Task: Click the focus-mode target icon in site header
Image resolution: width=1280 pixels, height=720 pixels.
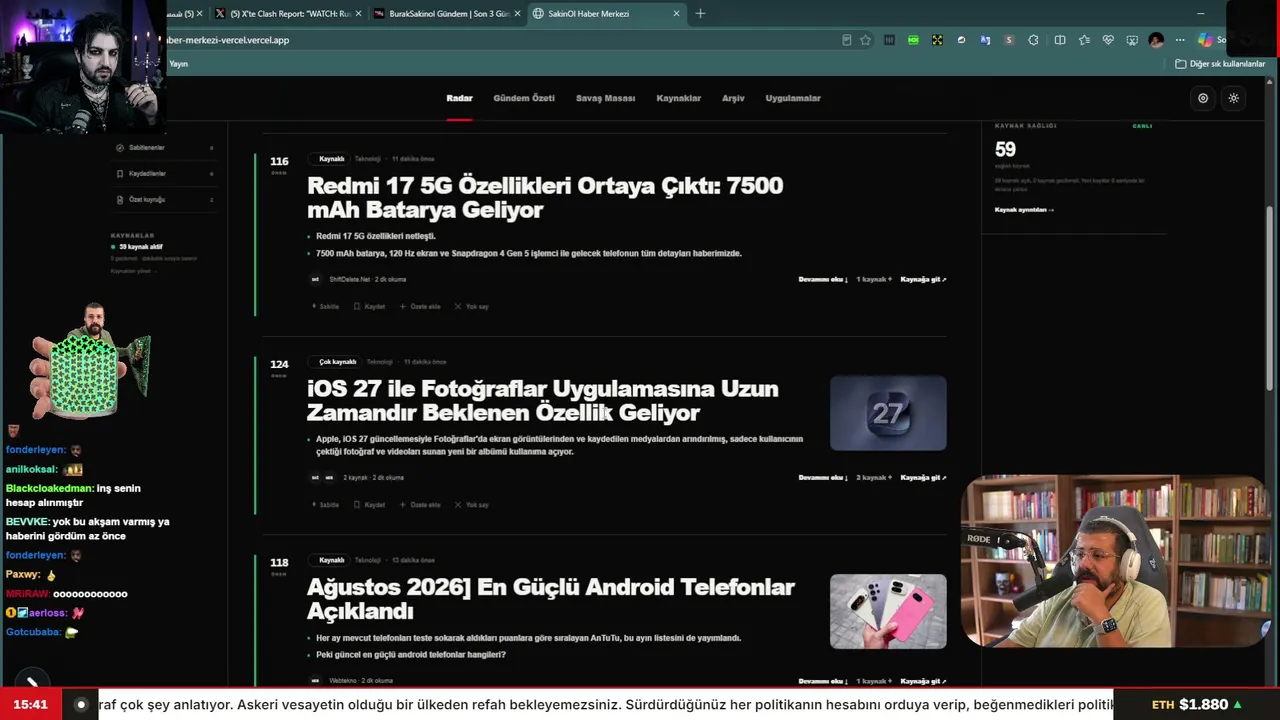Action: pyautogui.click(x=1203, y=98)
